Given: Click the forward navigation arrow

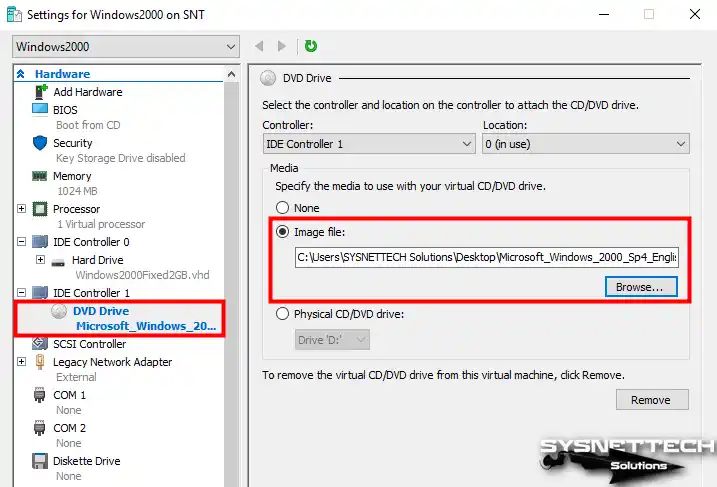Looking at the screenshot, I should tap(282, 46).
